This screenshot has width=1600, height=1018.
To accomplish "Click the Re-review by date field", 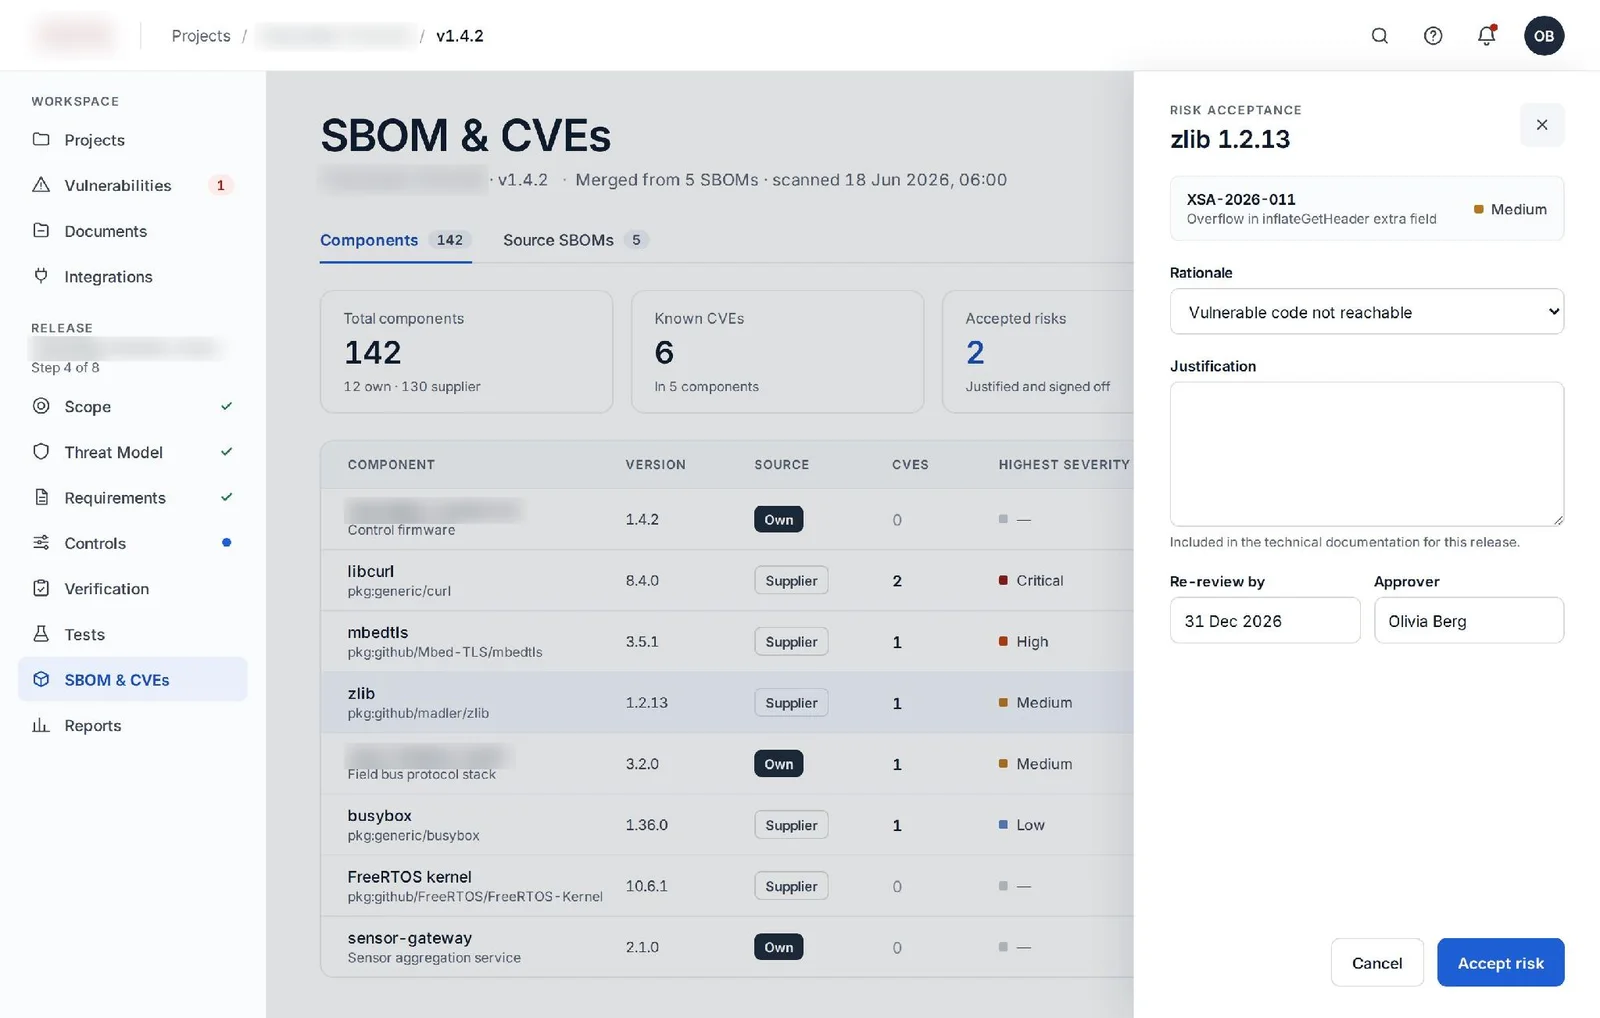I will coord(1265,621).
